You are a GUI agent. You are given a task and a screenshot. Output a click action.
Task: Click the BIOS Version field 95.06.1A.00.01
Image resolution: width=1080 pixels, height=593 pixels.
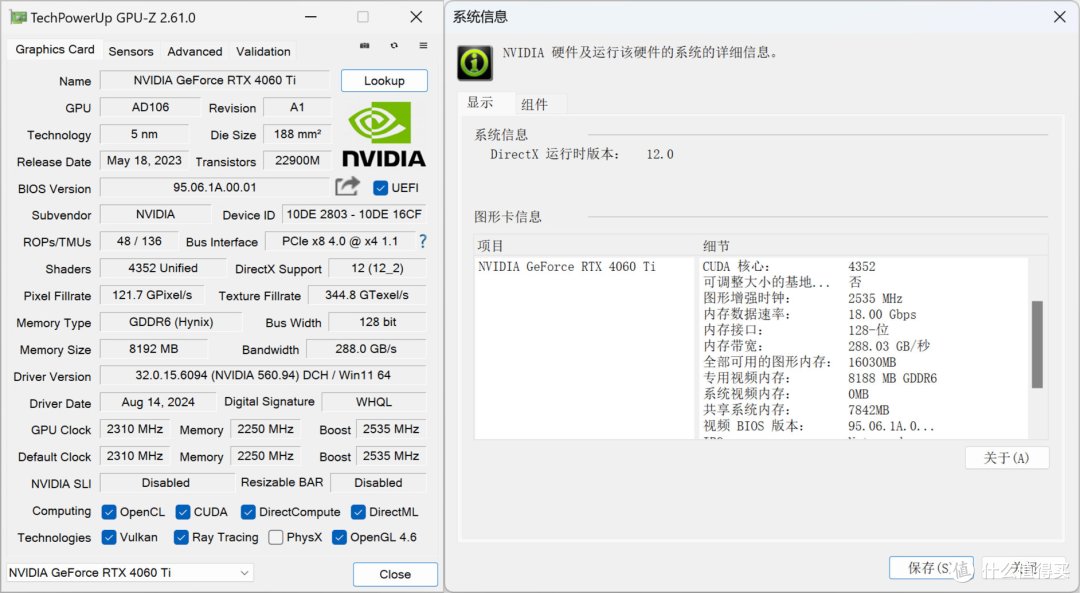tap(215, 187)
